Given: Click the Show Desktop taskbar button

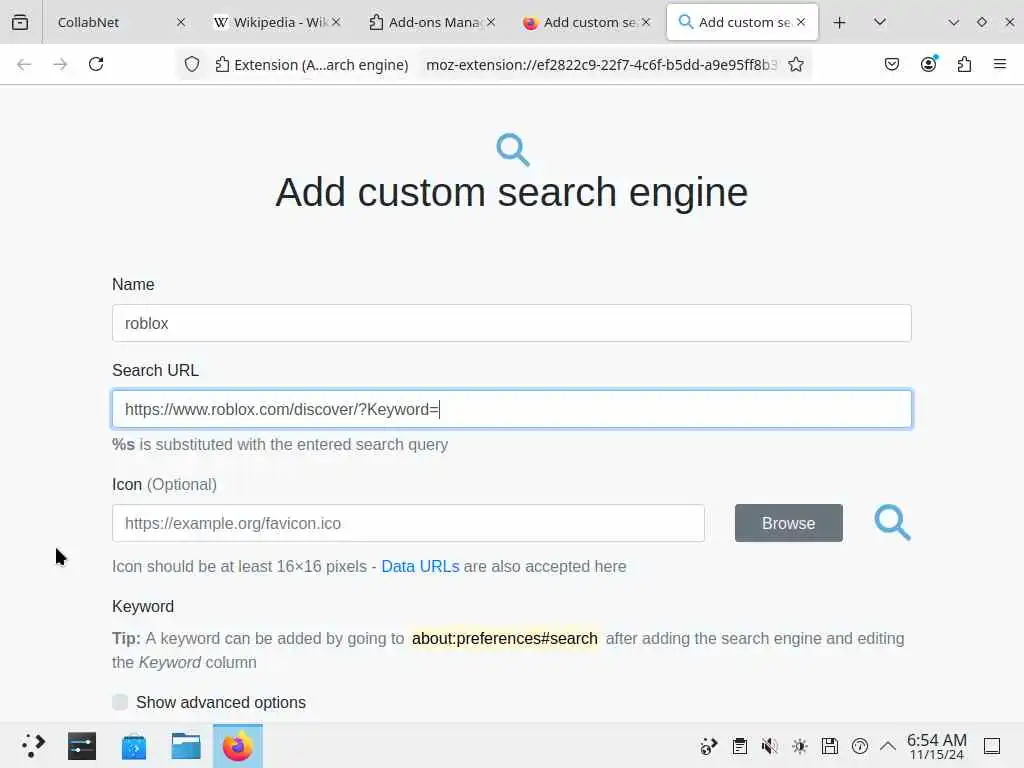Looking at the screenshot, I should pos(992,746).
